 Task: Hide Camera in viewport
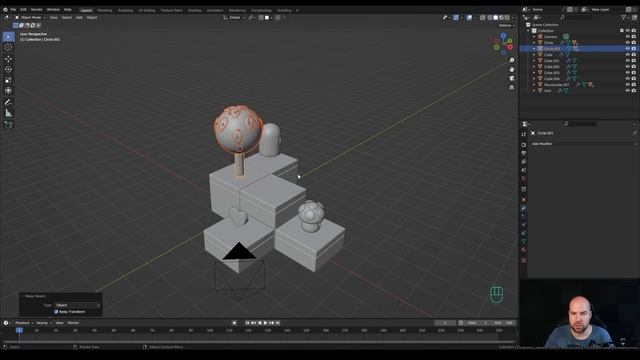tap(628, 37)
